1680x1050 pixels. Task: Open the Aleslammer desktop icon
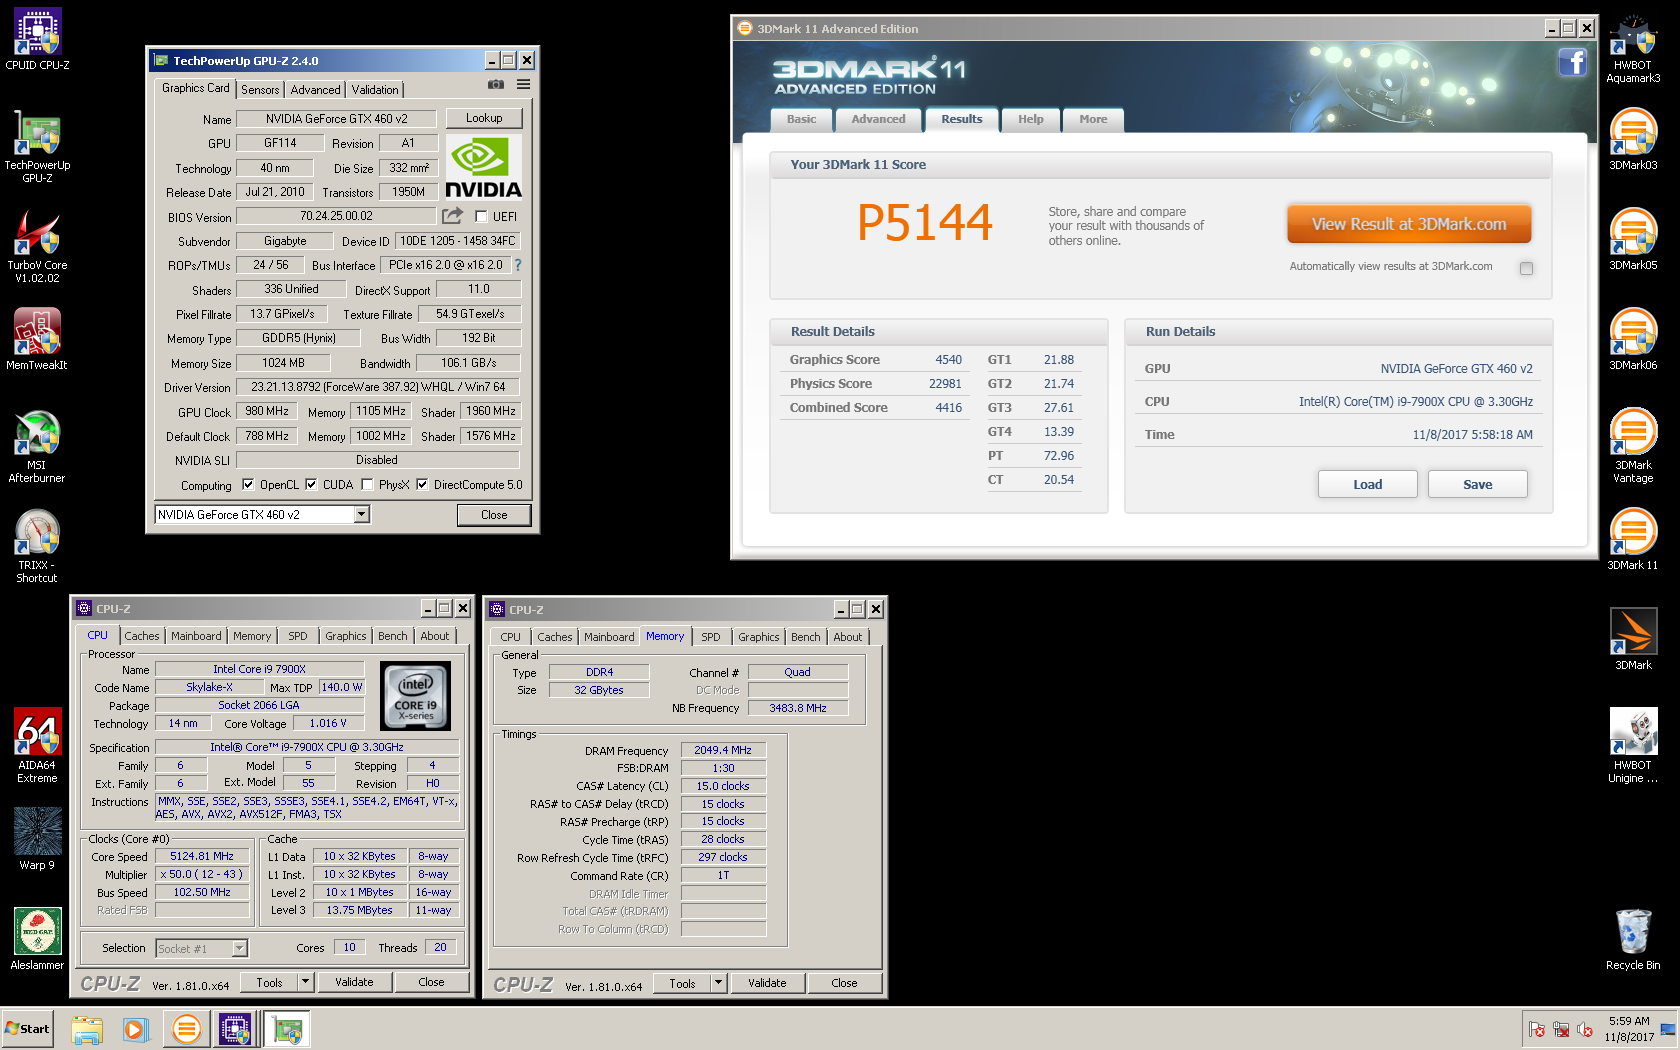point(37,940)
